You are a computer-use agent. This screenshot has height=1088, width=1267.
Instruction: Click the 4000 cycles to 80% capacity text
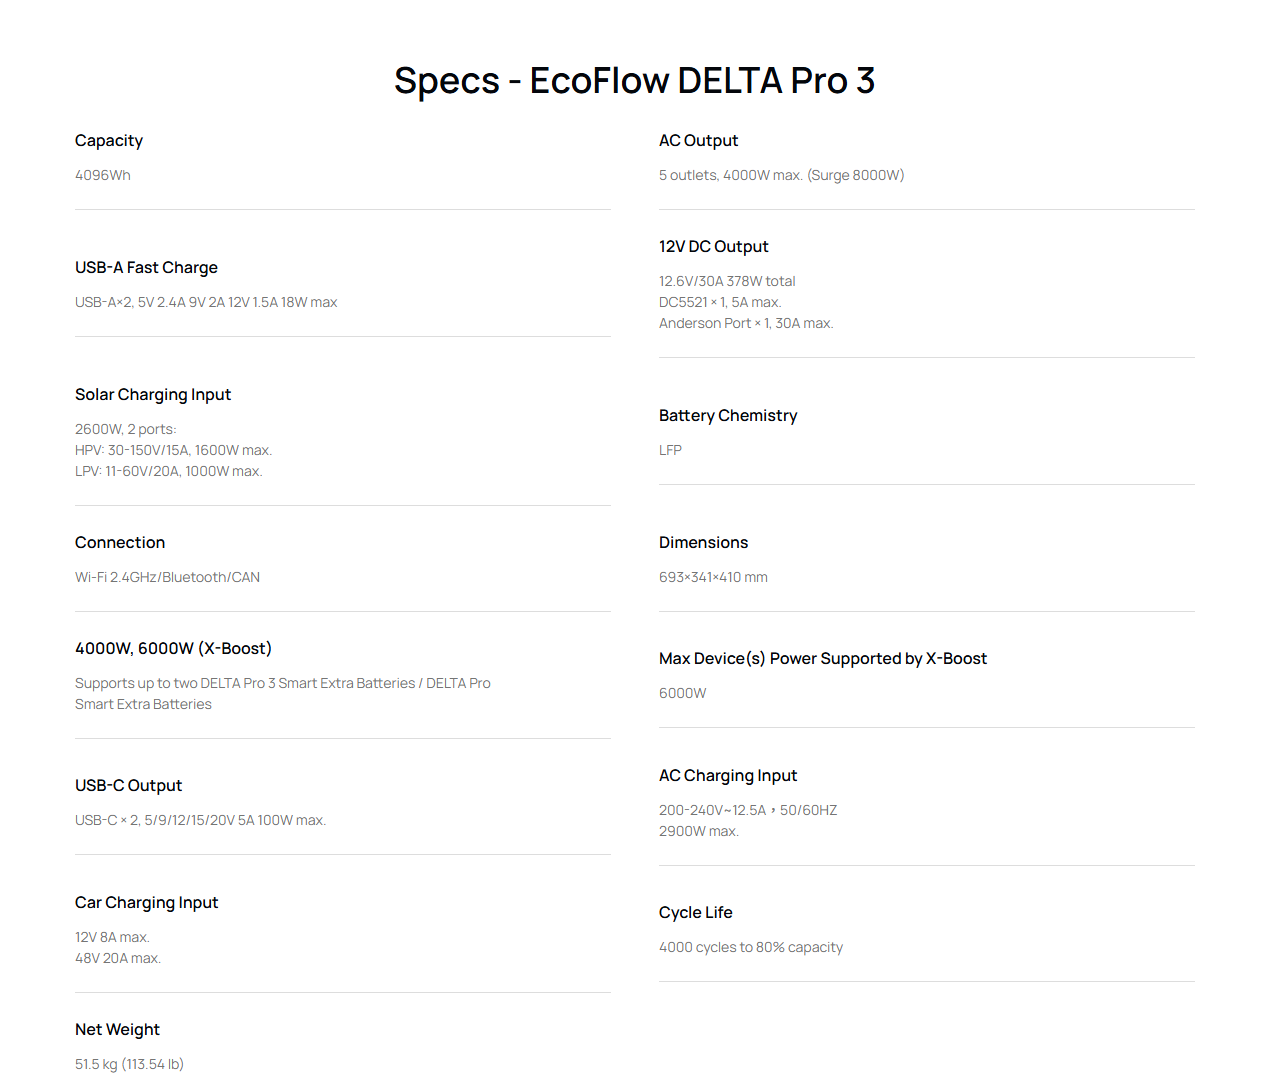coord(750,947)
